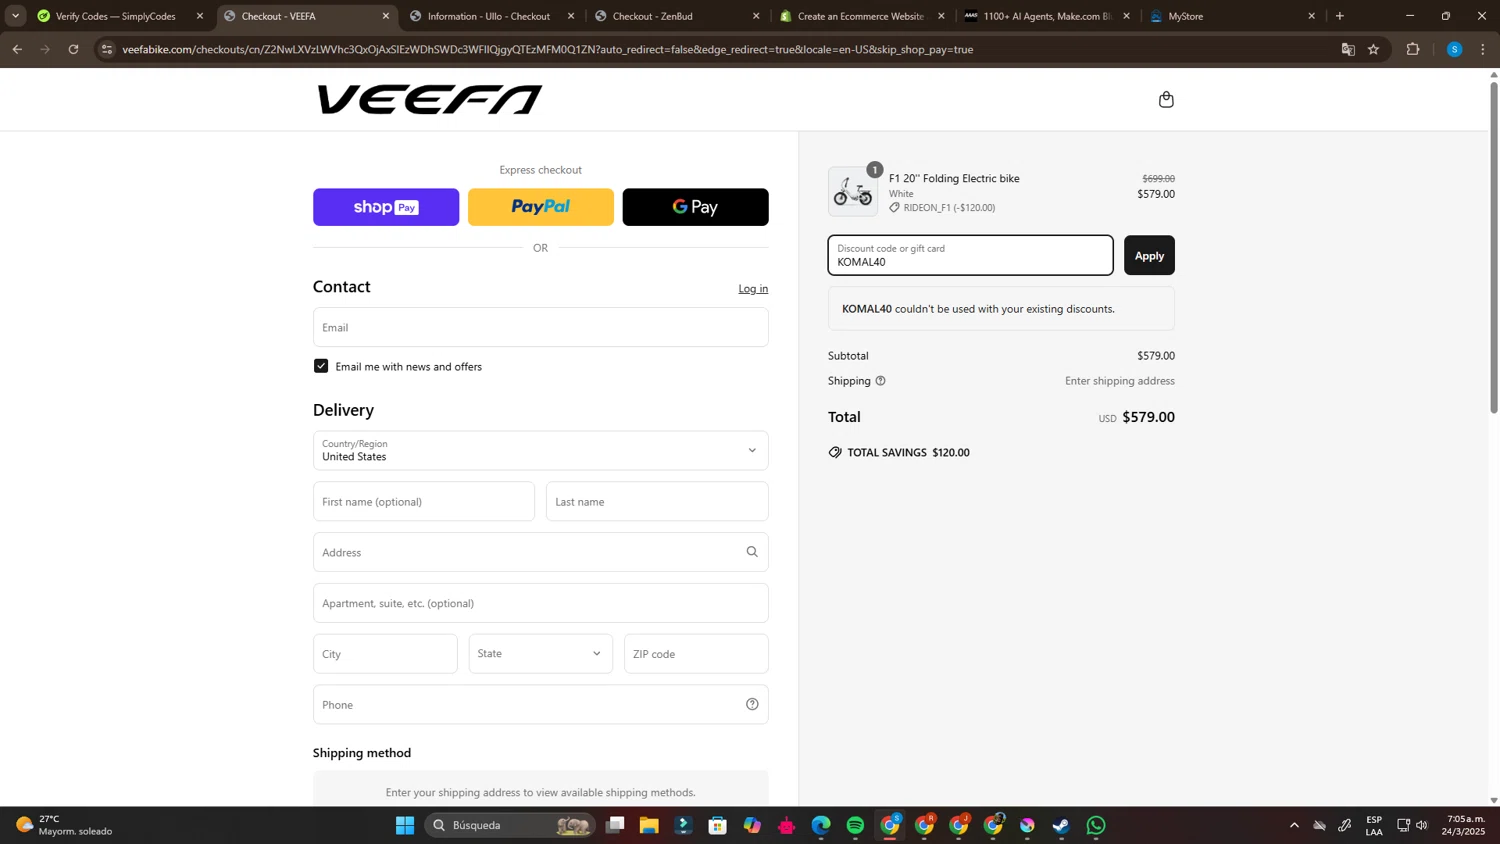The image size is (1500, 844).
Task: Open the State dropdown
Action: point(540,653)
